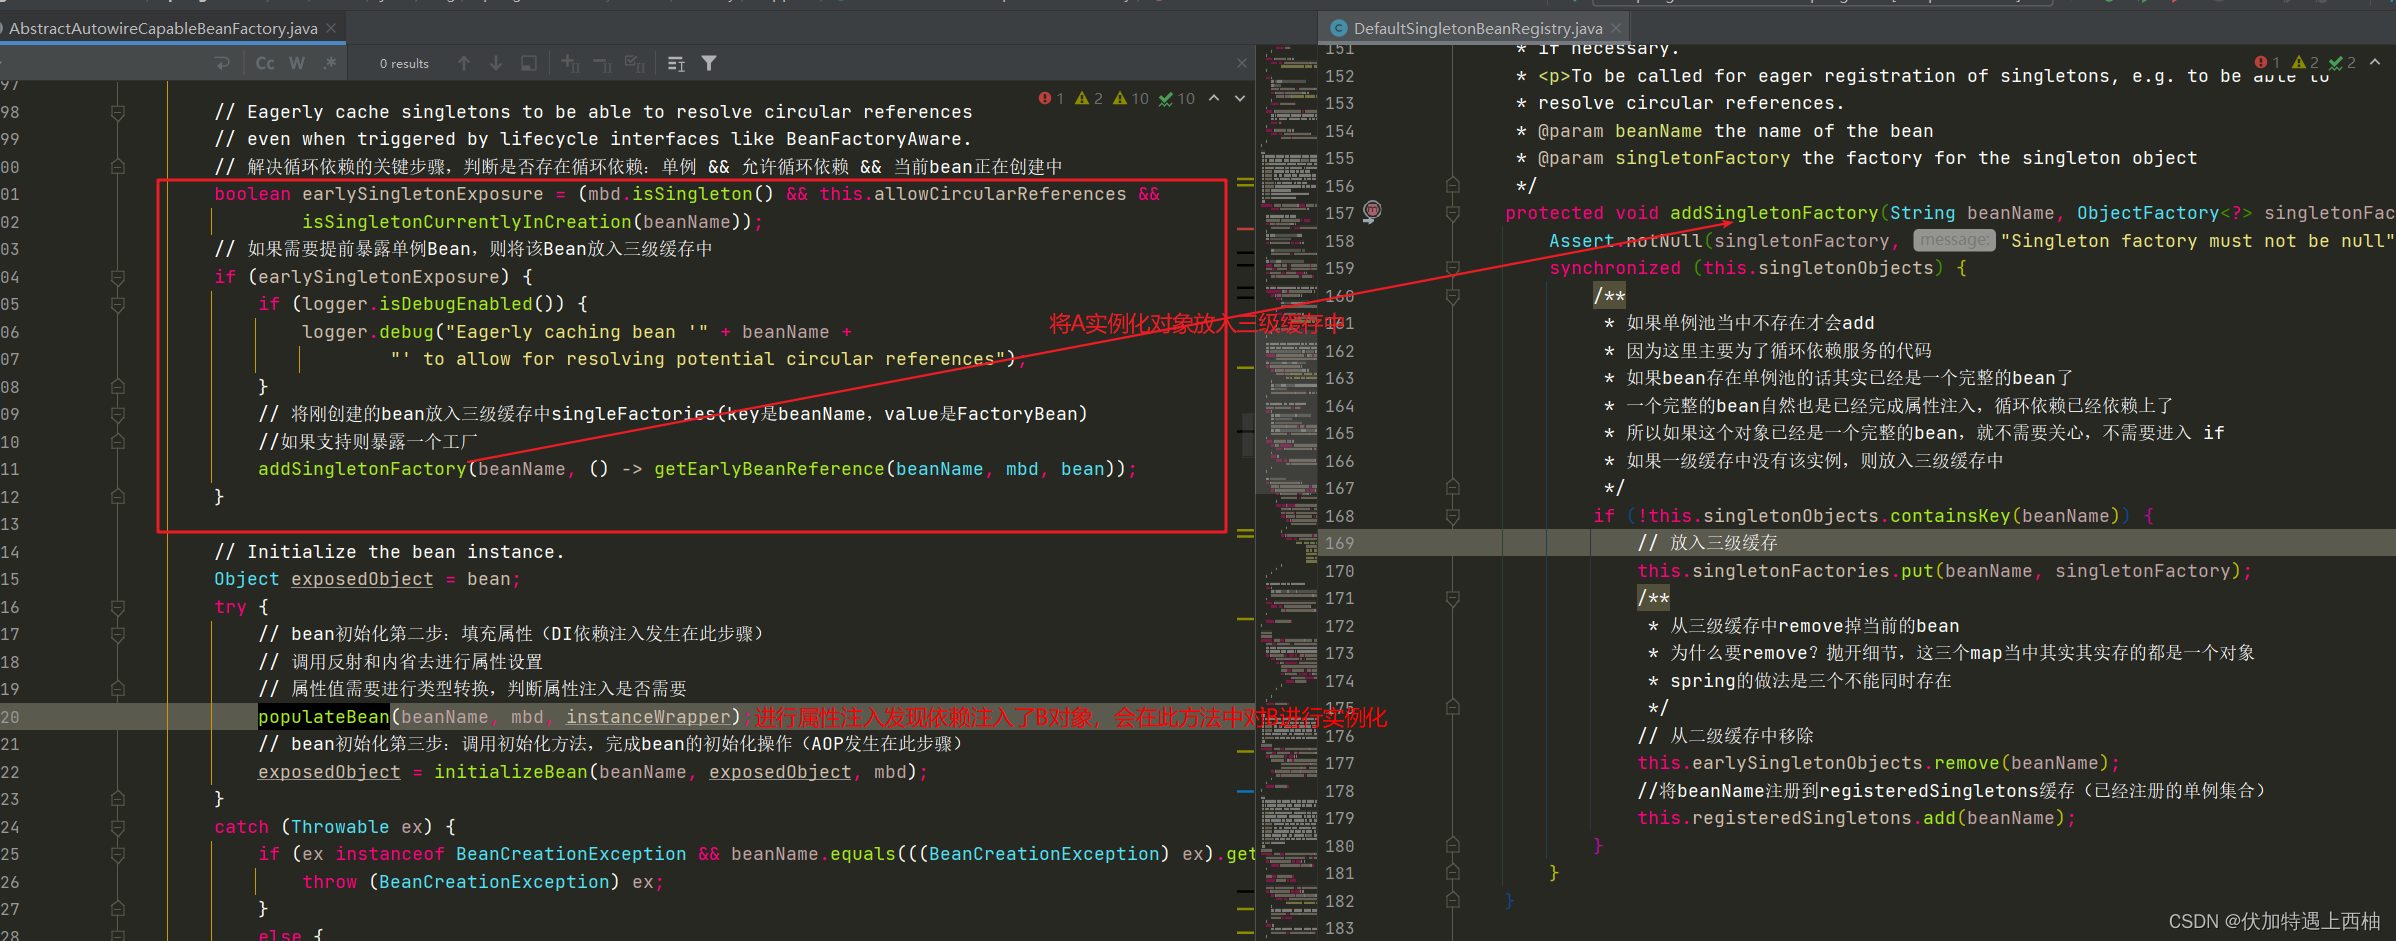Image resolution: width=2396 pixels, height=941 pixels.
Task: Go to next highlighted error in left editor
Action: pyautogui.click(x=1240, y=98)
